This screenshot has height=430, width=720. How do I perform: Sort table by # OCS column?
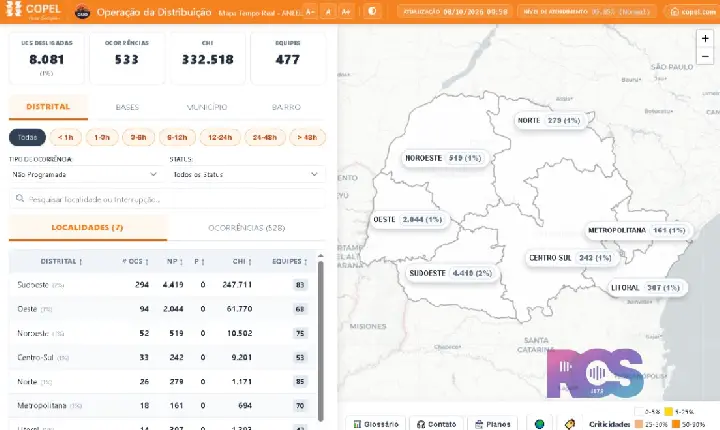pyautogui.click(x=135, y=261)
